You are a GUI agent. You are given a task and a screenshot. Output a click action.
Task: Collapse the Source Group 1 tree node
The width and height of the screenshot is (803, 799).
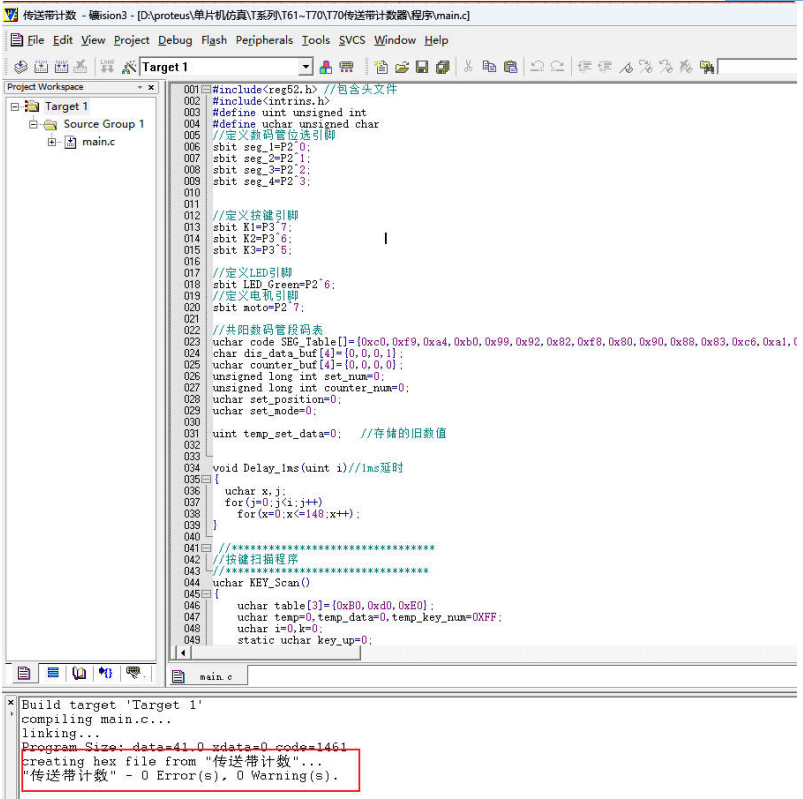33,124
